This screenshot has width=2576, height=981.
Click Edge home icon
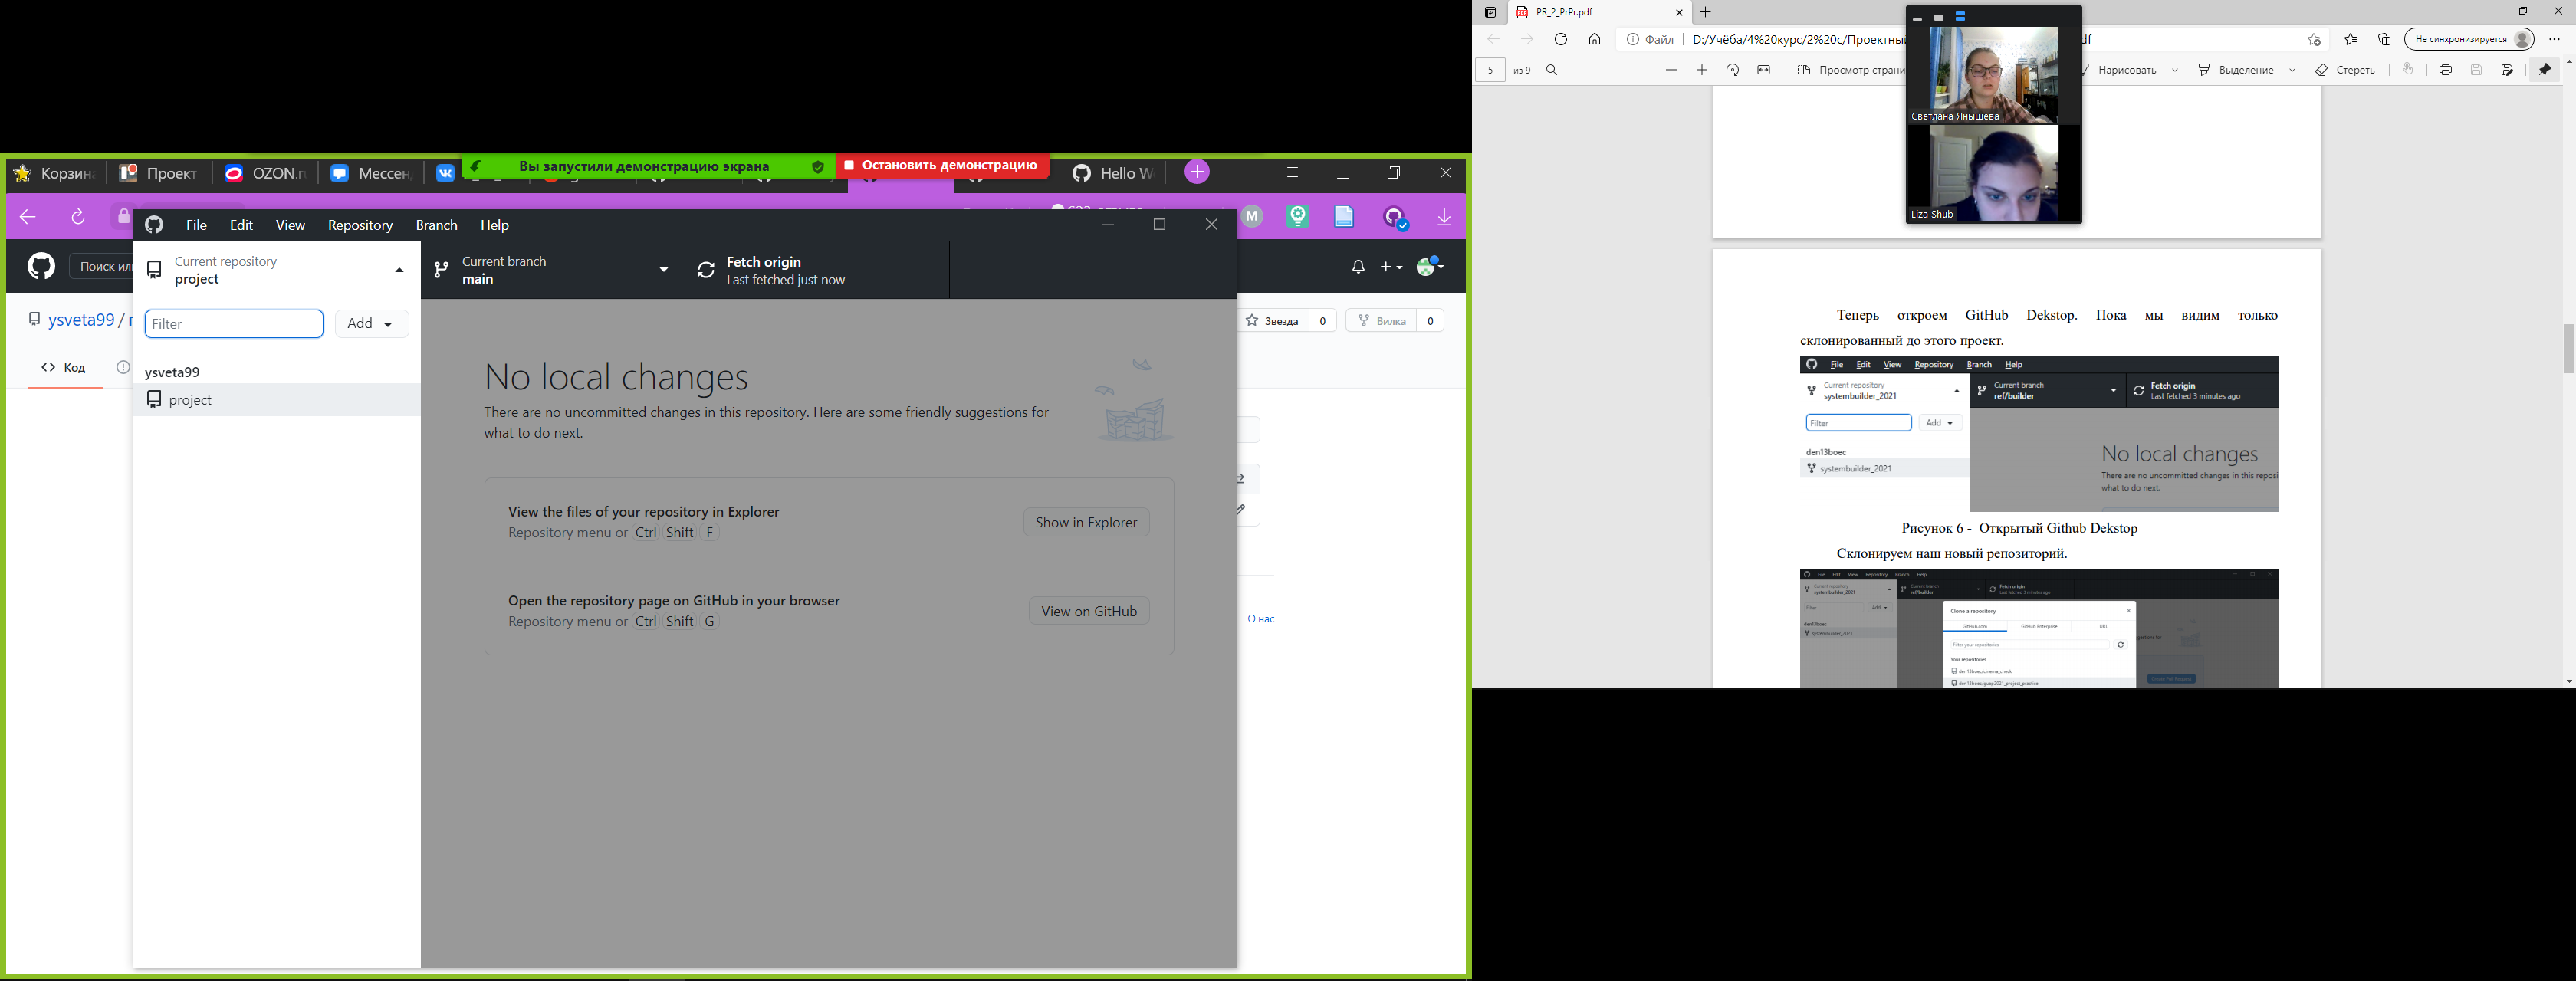tap(1594, 40)
